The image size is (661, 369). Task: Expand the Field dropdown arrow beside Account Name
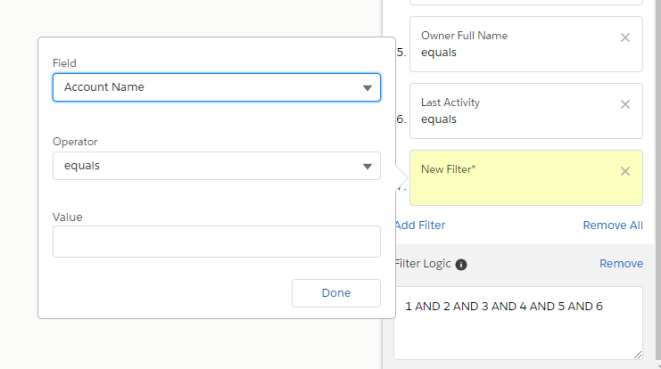[367, 88]
